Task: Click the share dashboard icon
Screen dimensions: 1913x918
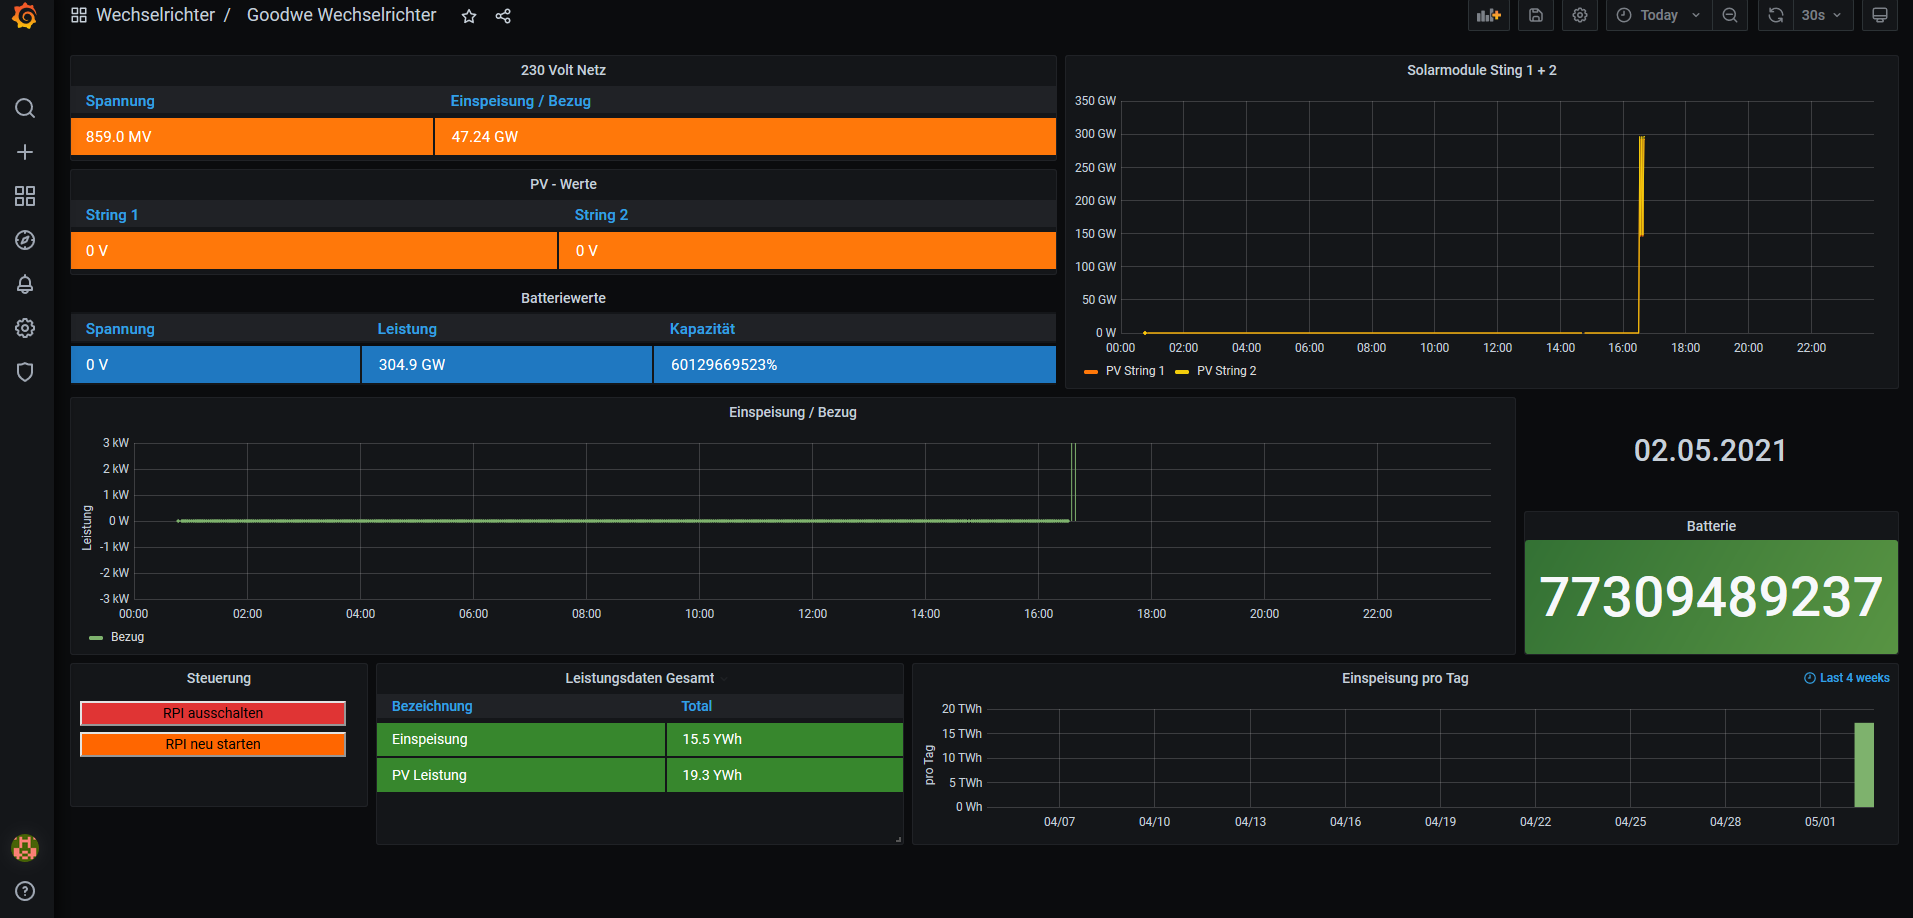Action: (503, 16)
